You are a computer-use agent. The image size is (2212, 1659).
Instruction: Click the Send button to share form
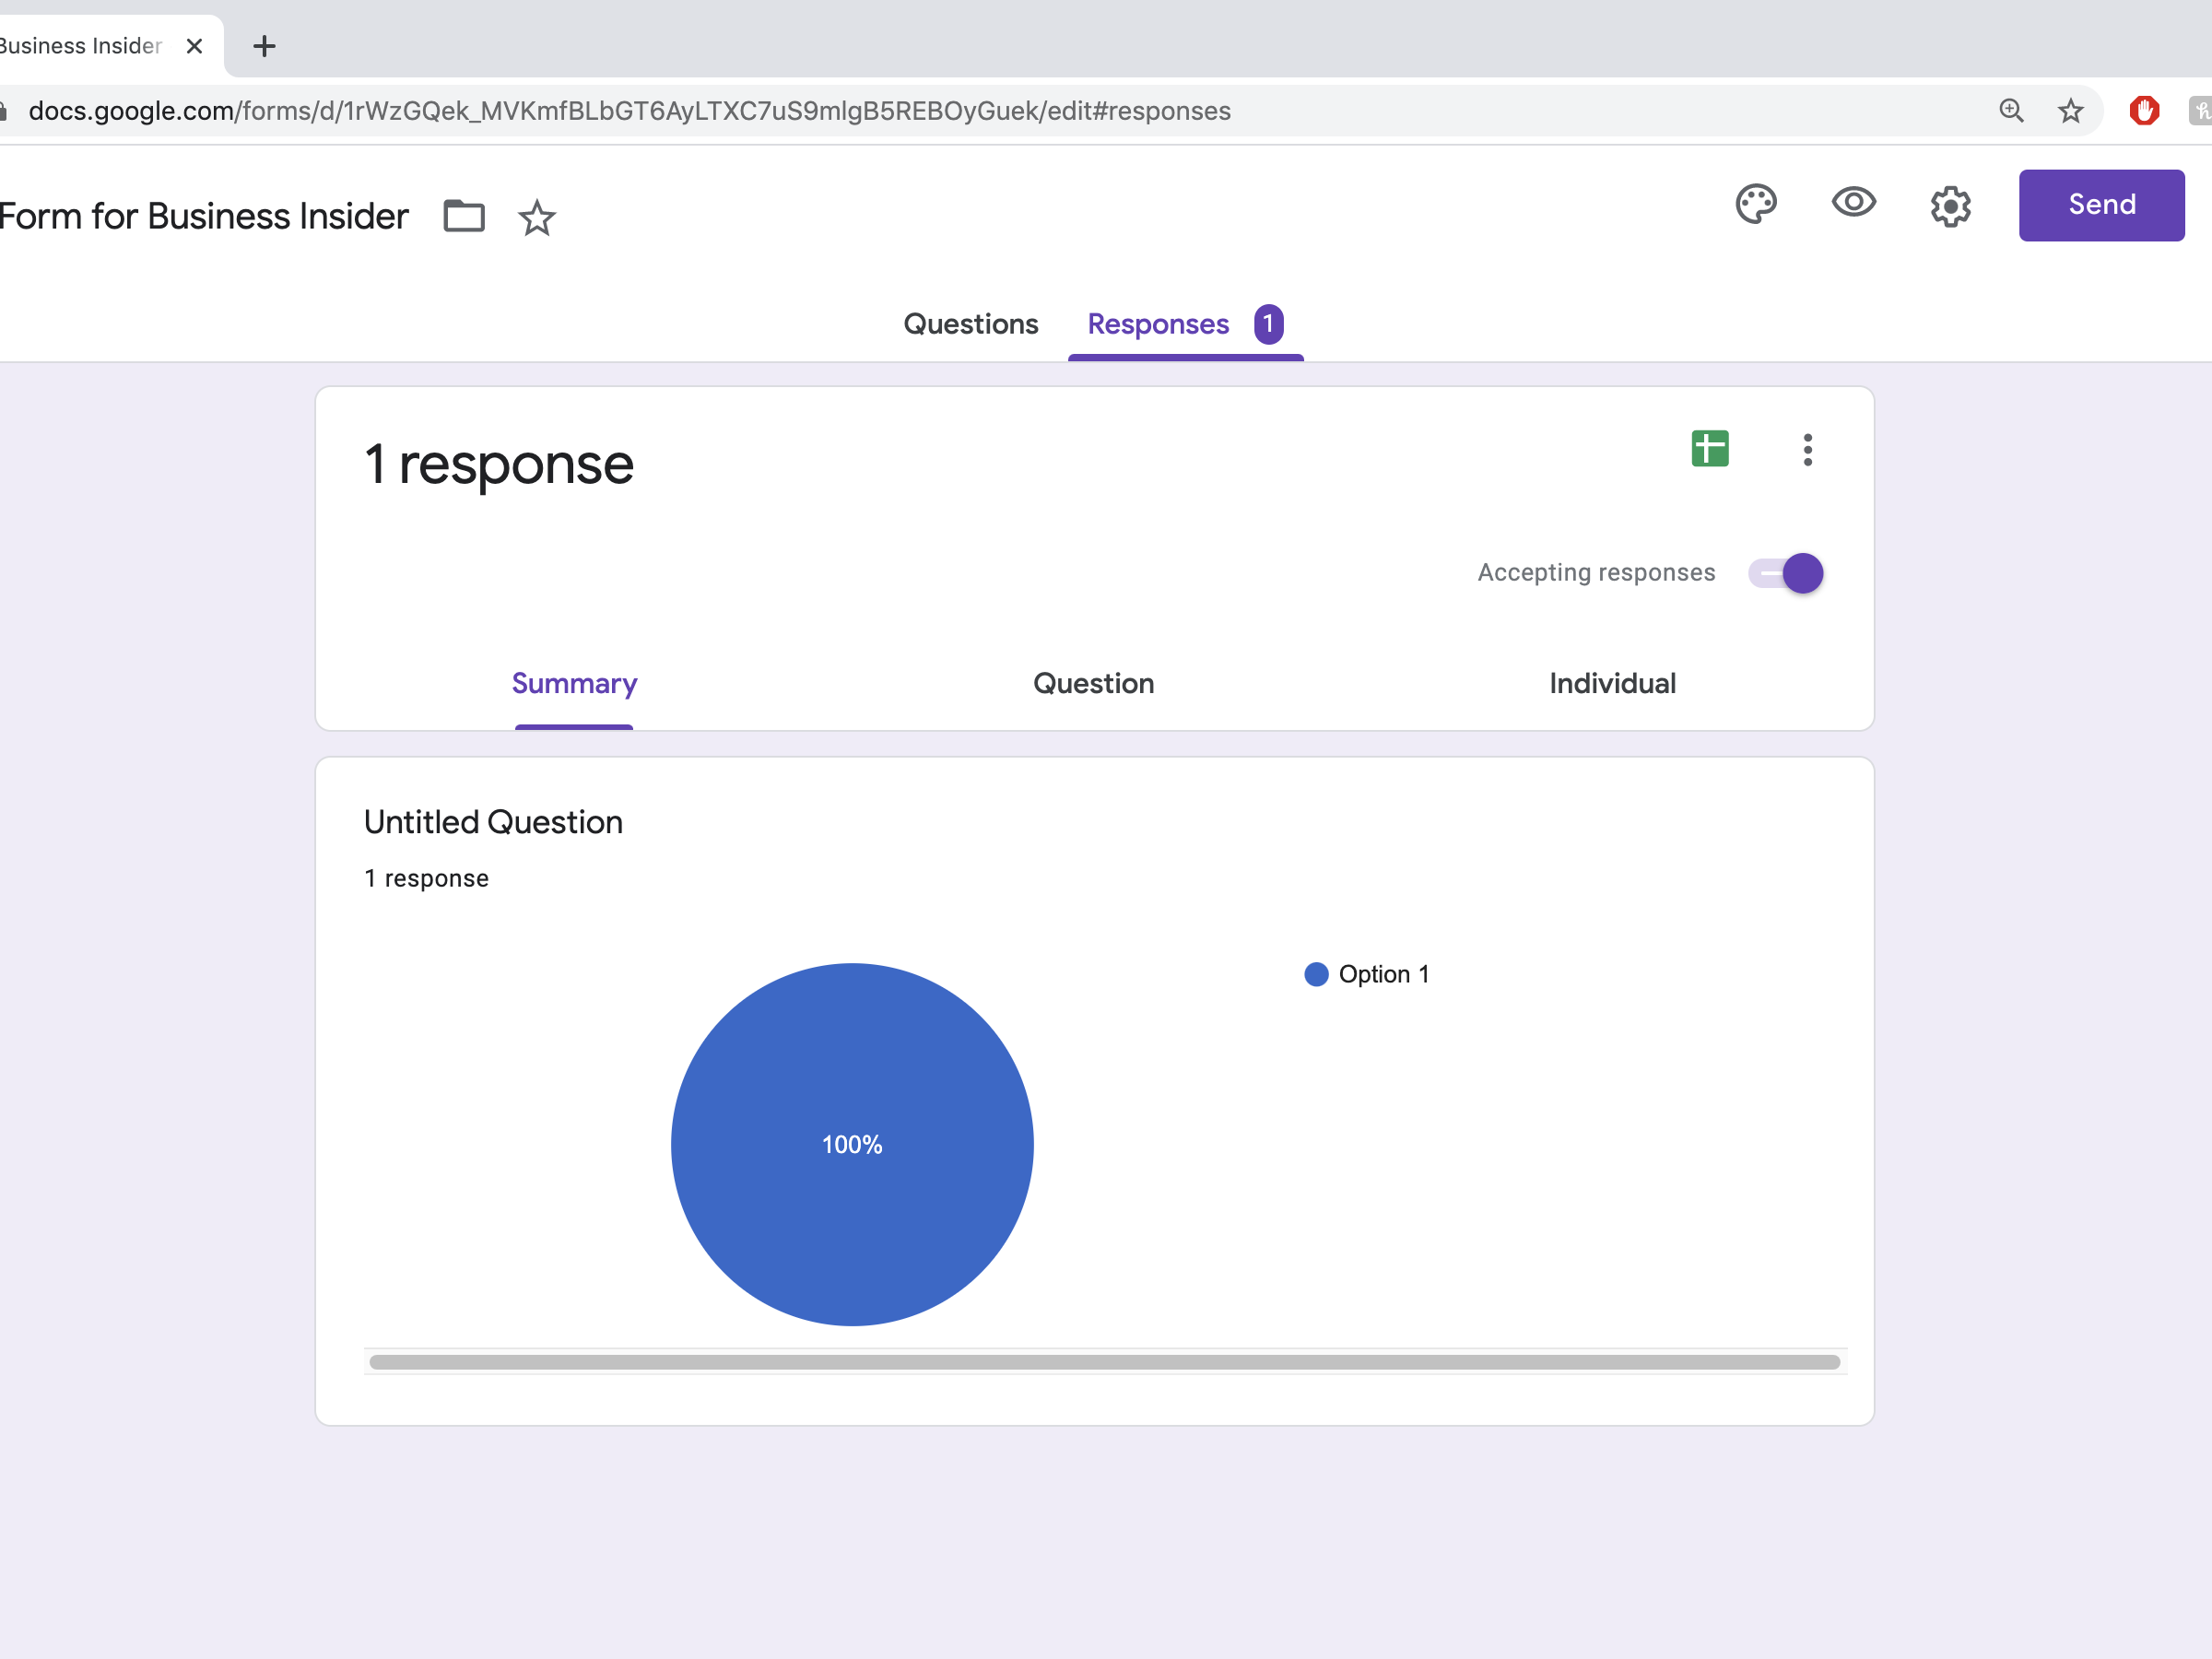point(2102,206)
